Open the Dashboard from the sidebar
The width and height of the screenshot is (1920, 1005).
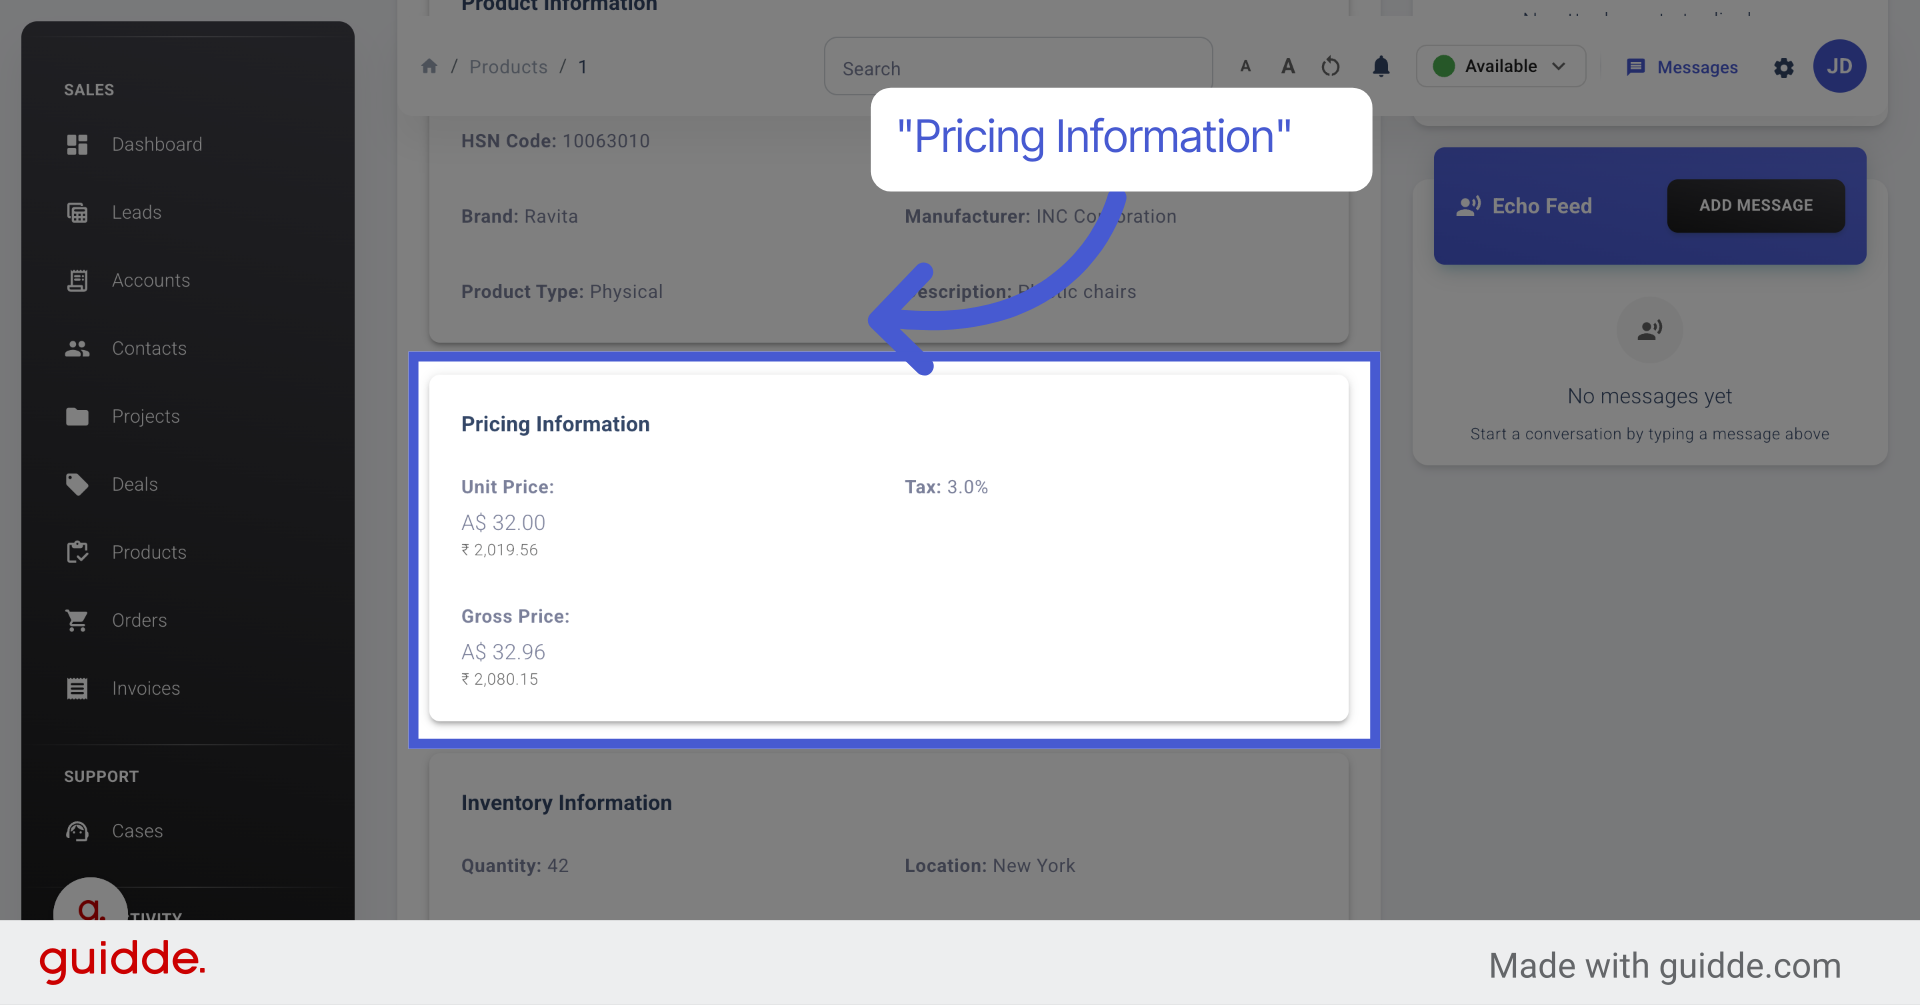157,144
